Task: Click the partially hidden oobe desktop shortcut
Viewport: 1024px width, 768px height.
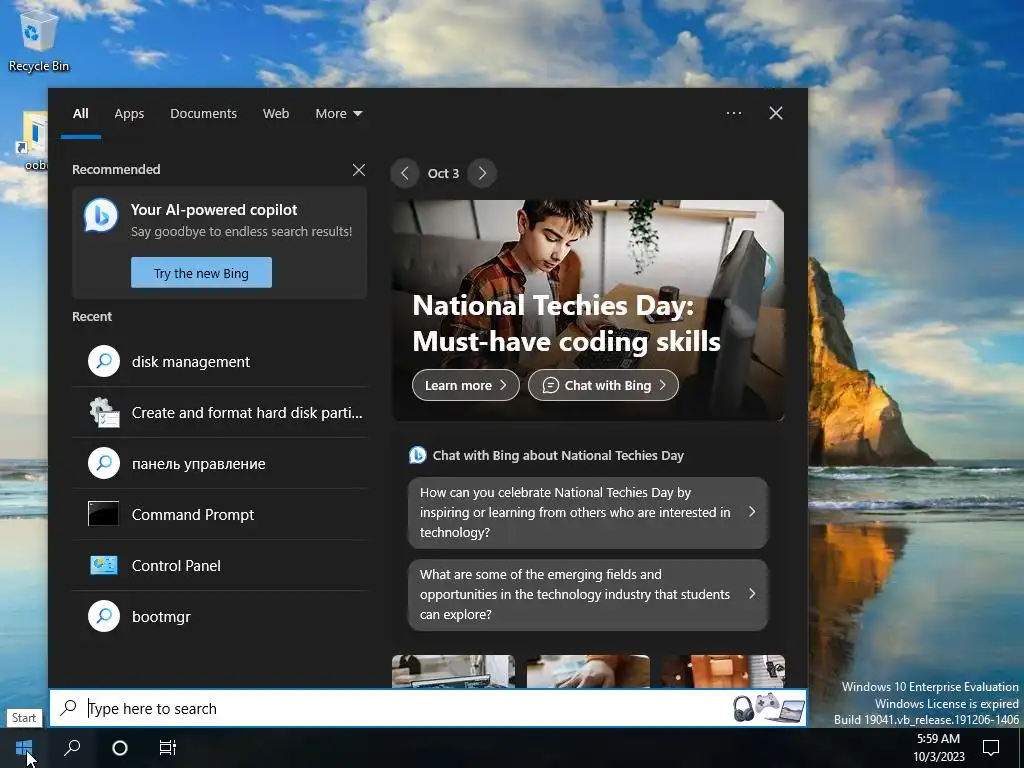Action: (34, 140)
